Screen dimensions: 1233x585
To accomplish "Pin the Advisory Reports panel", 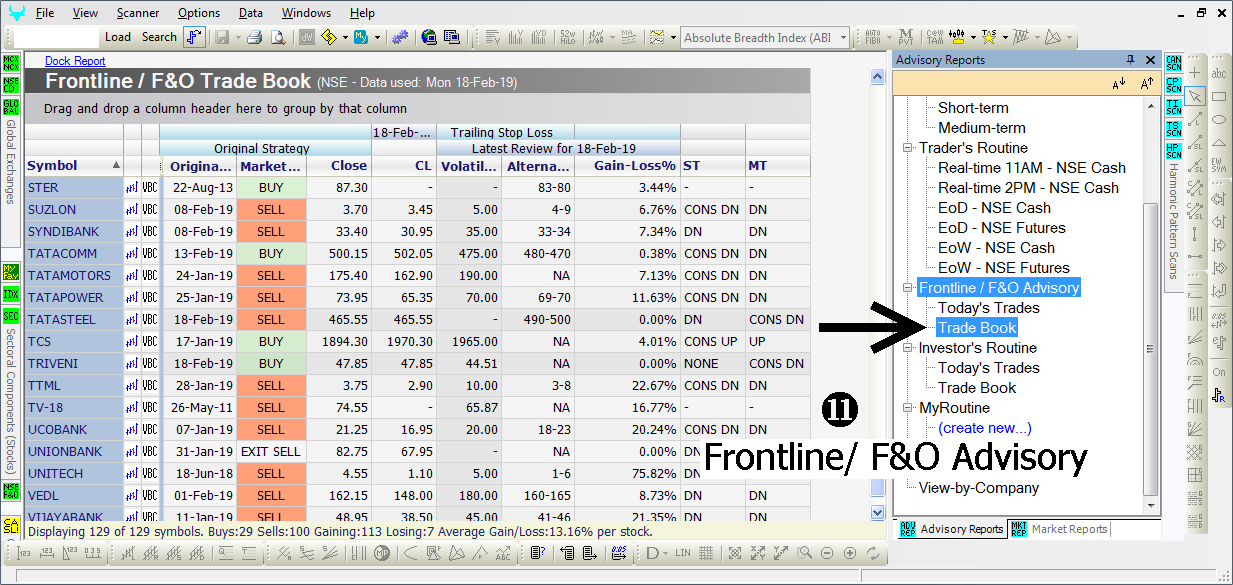I will [1131, 60].
